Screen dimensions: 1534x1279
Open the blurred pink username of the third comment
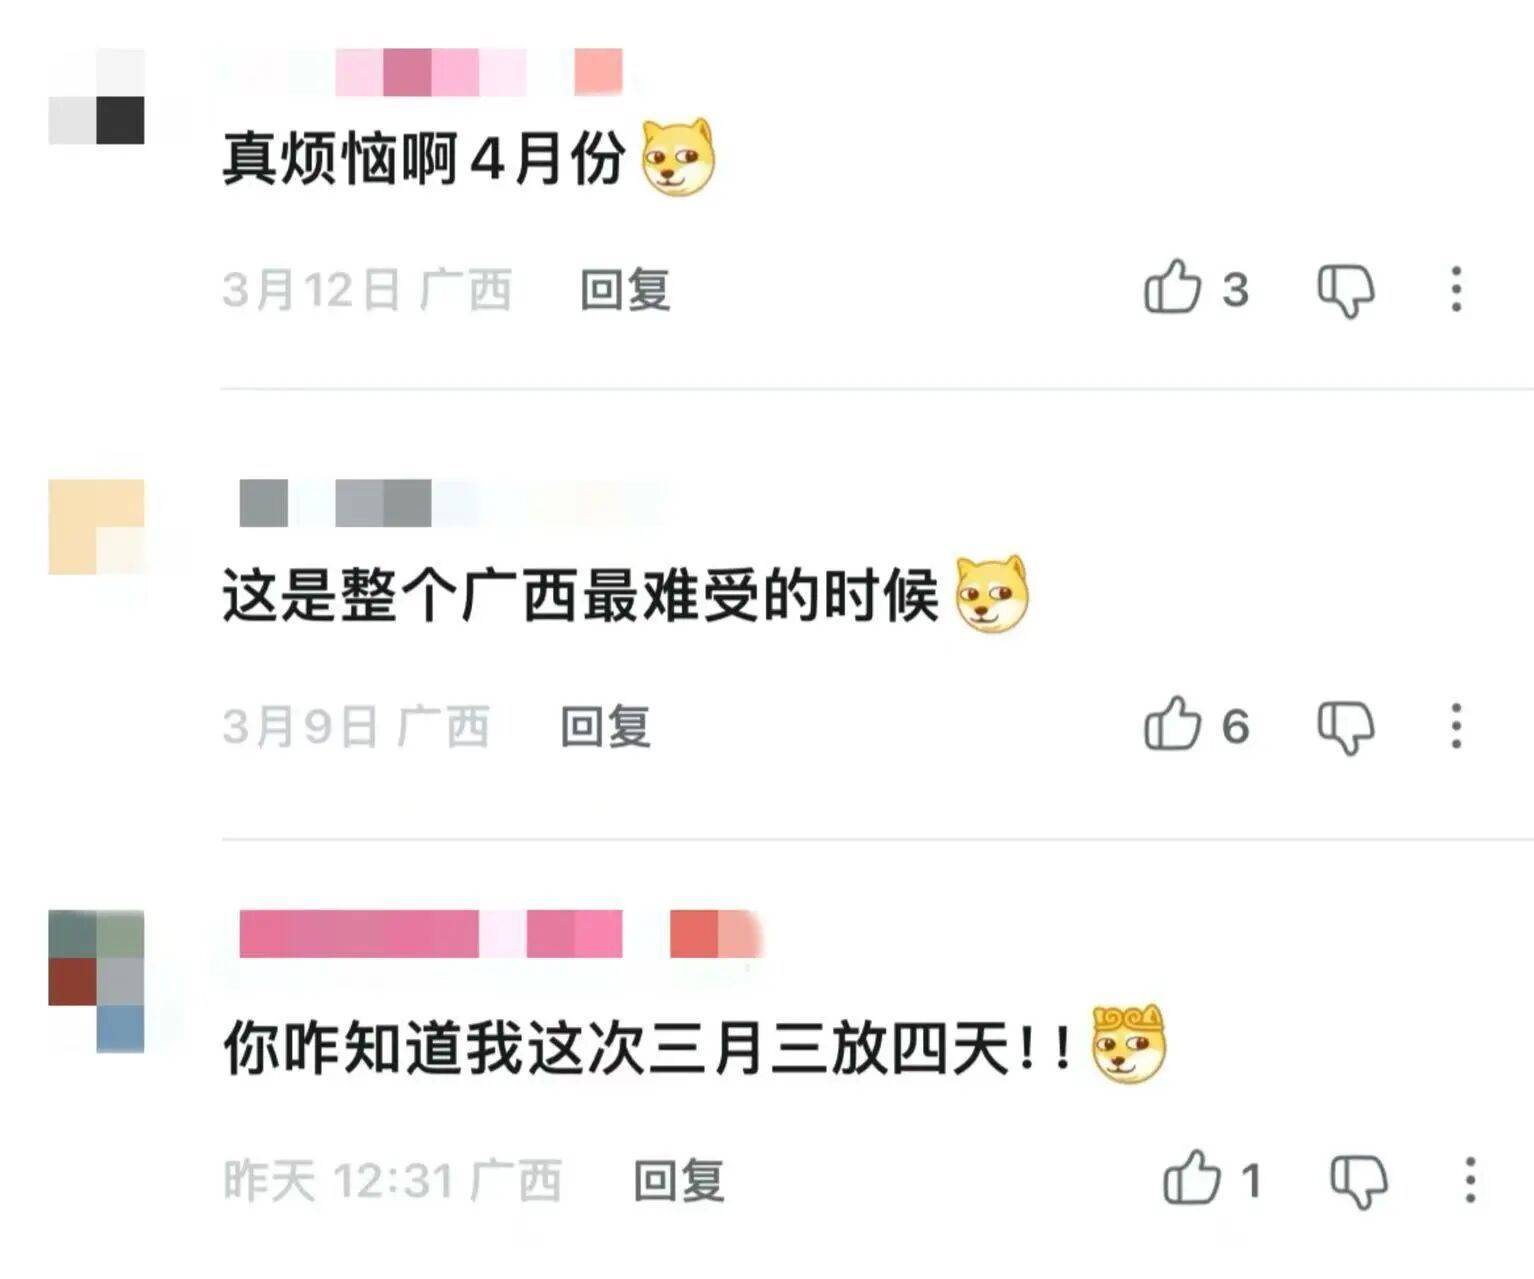pyautogui.click(x=502, y=934)
